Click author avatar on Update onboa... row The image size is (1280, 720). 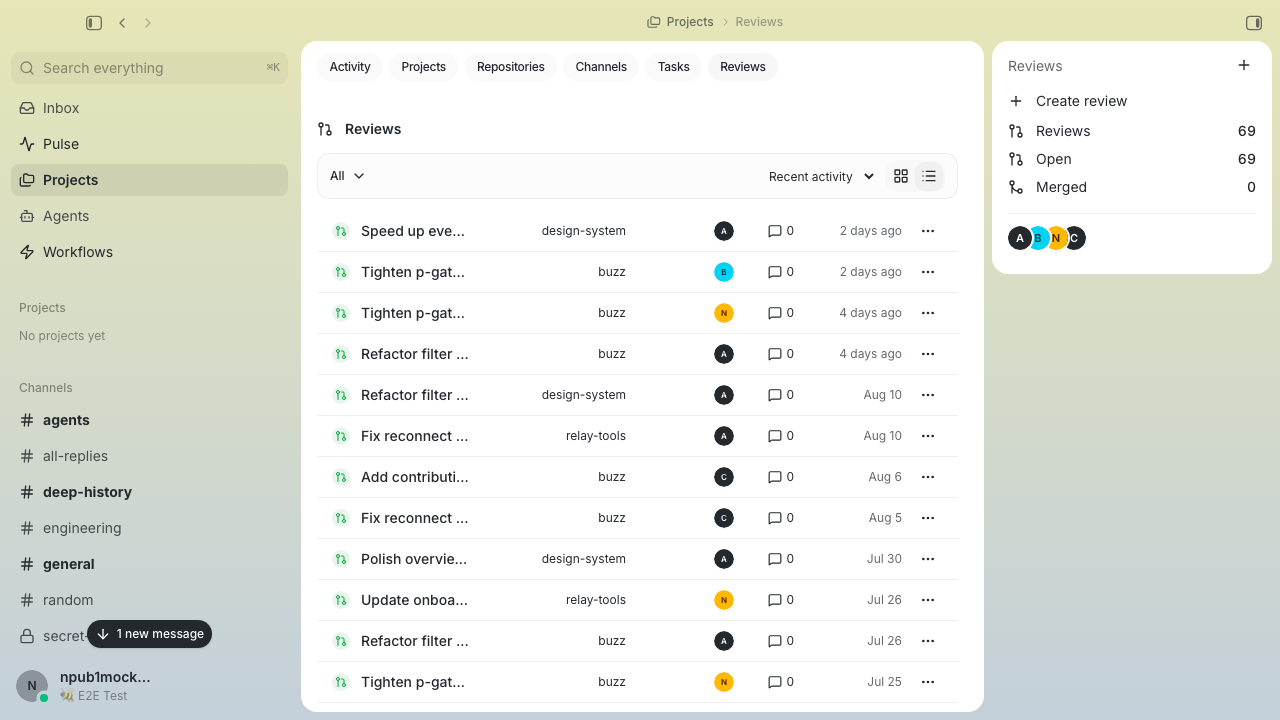tap(724, 600)
